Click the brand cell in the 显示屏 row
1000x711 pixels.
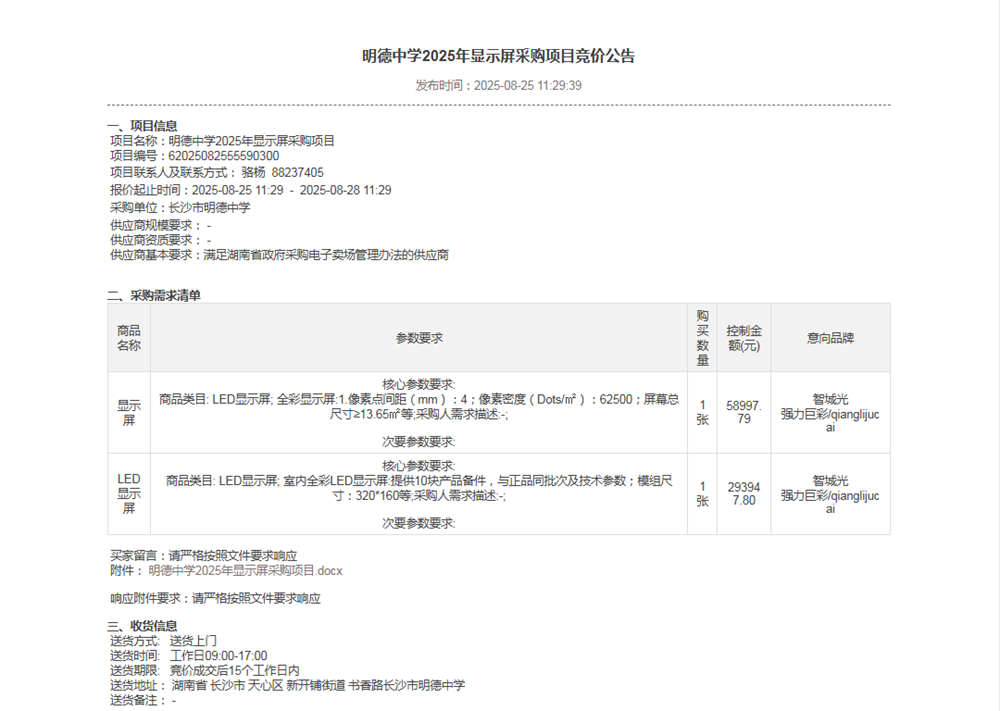coord(830,413)
